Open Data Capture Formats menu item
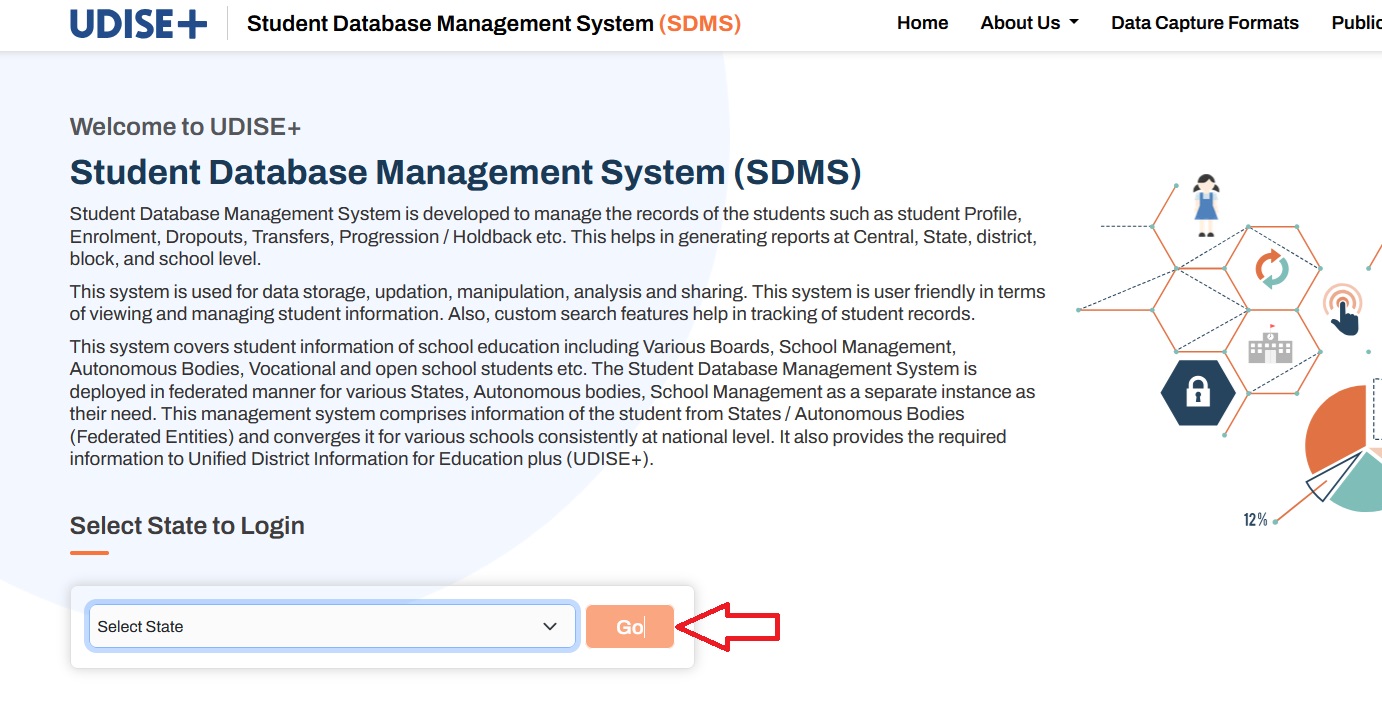Viewport: 1382px width, 703px height. click(1204, 23)
